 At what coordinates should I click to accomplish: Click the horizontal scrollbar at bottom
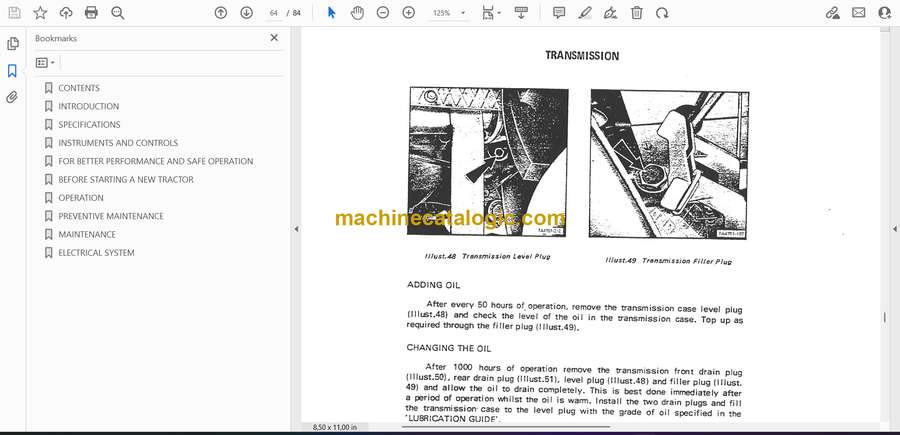[x=505, y=426]
